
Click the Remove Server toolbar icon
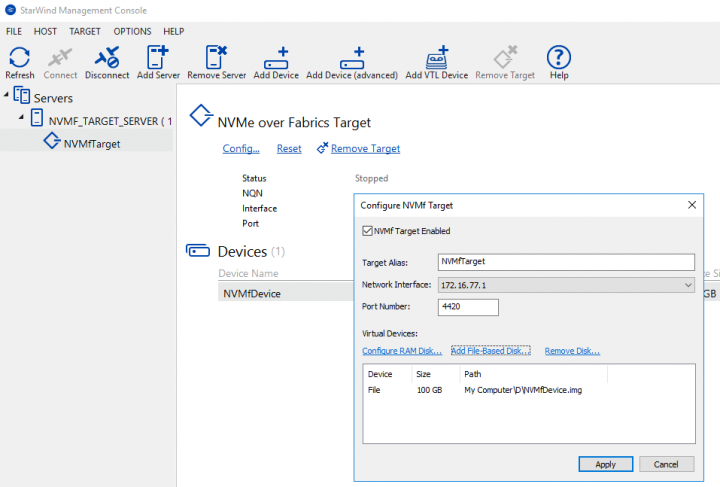point(216,57)
